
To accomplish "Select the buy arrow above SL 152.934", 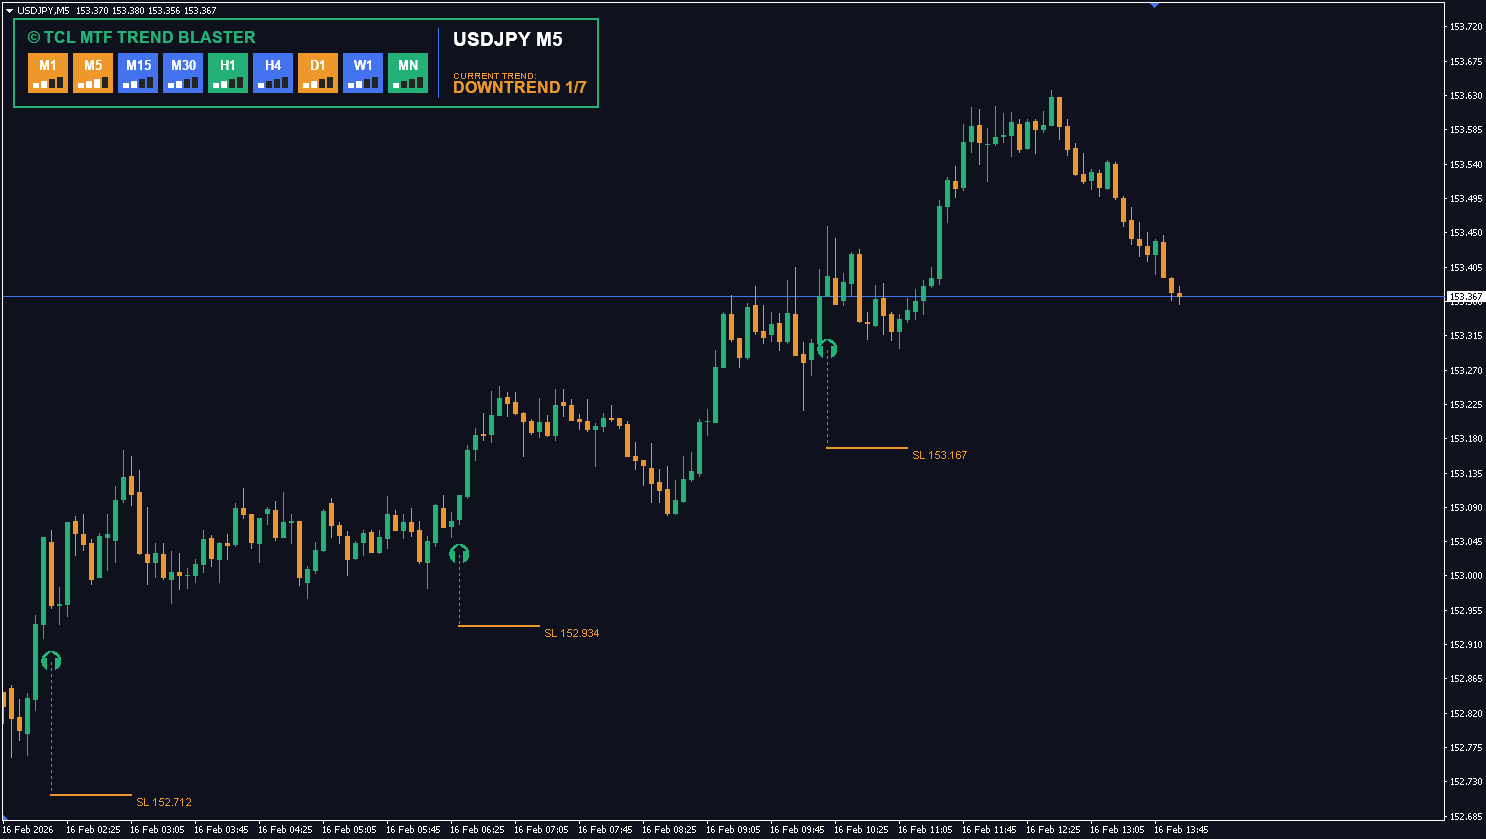I will tap(459, 553).
